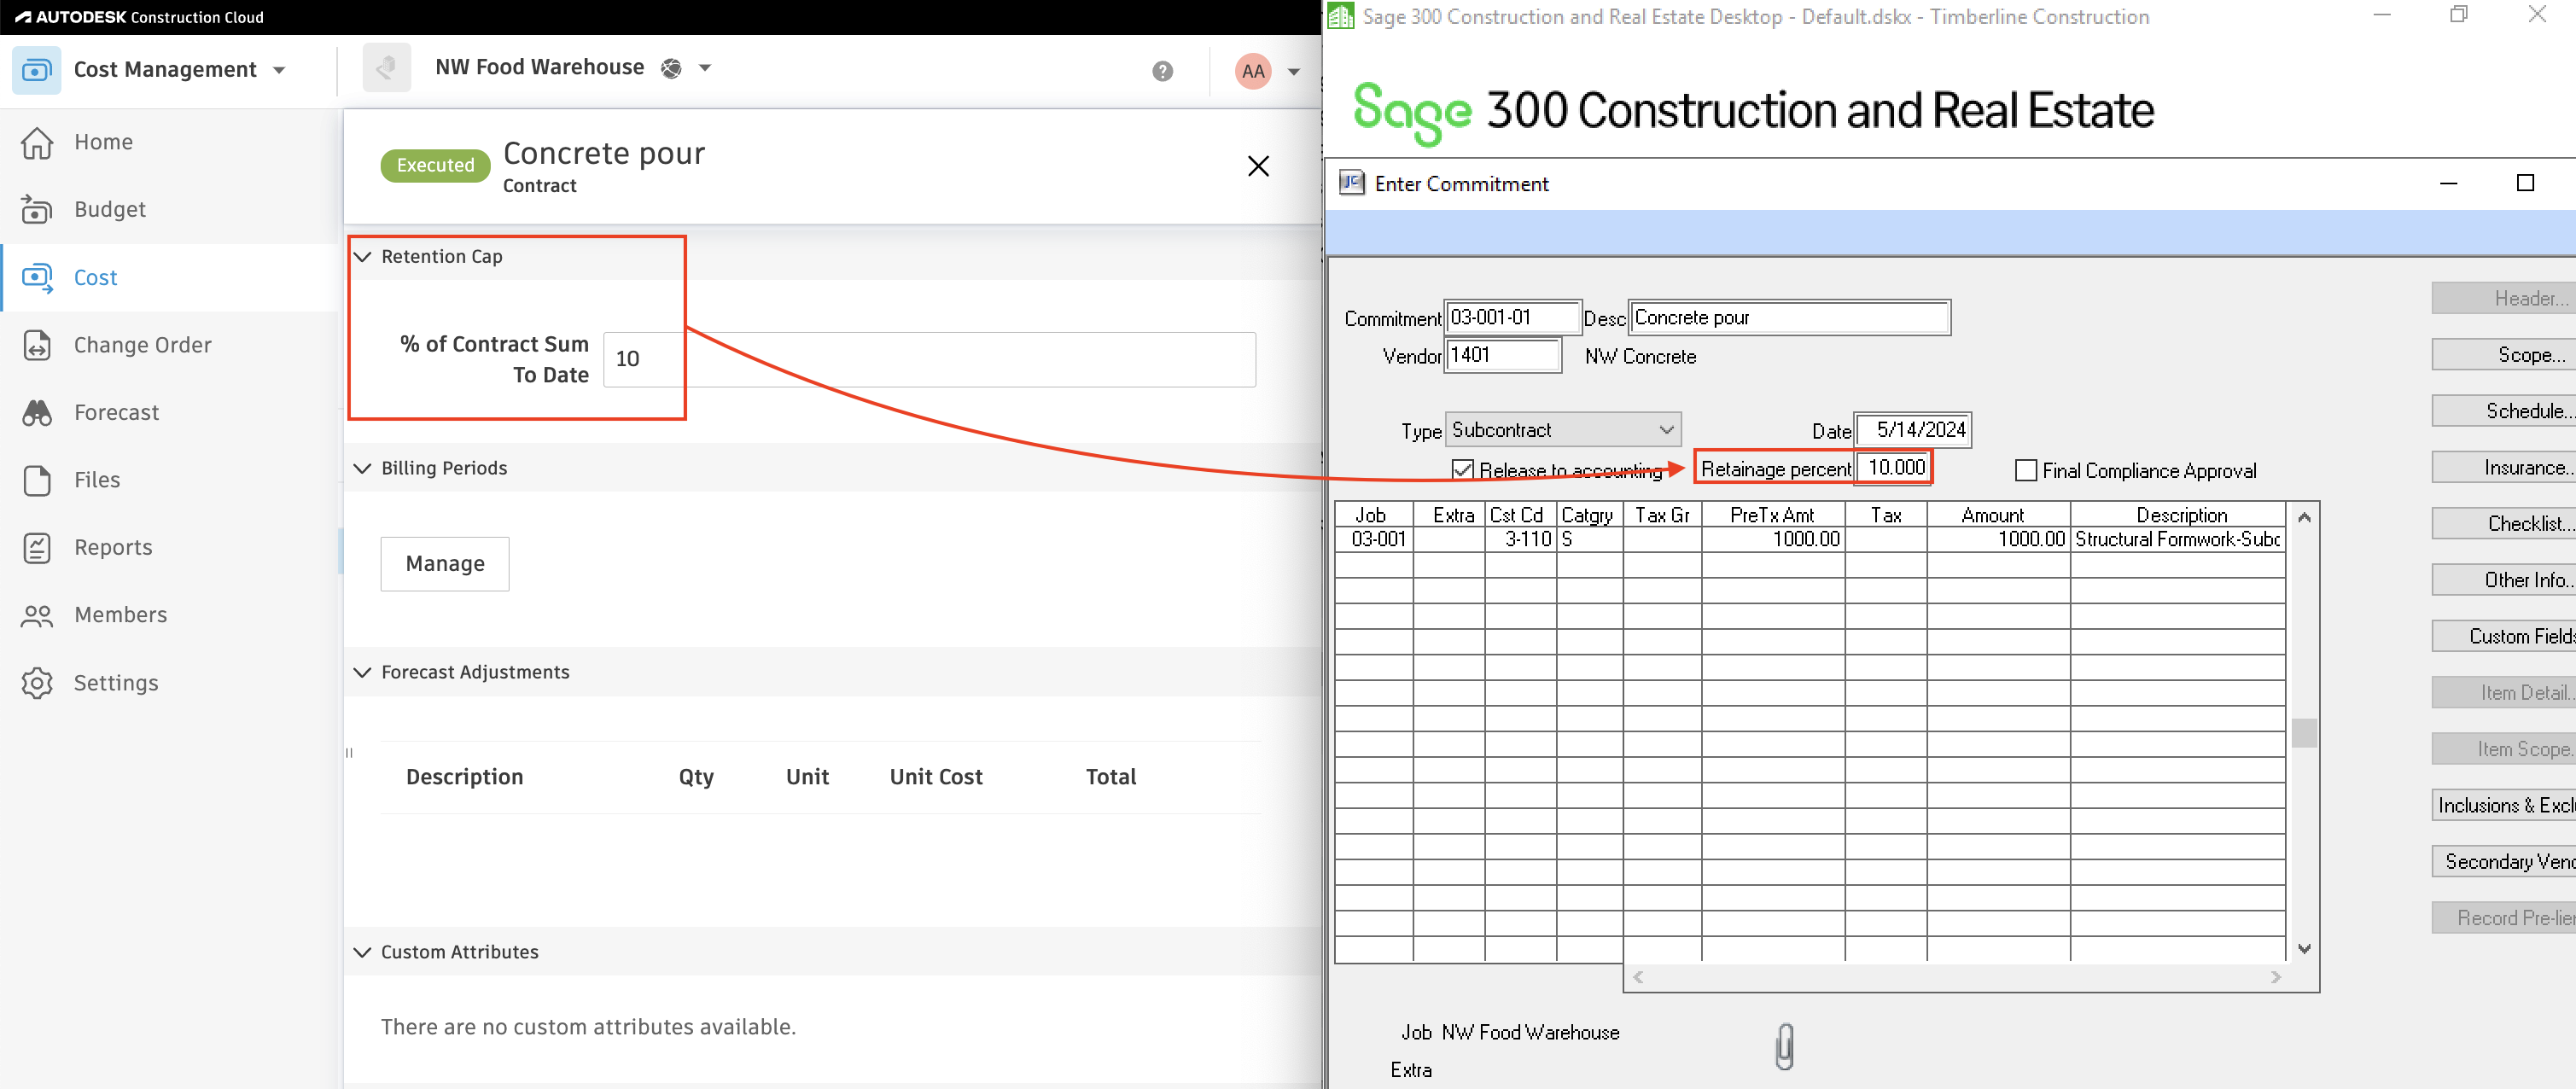Open the user account dropdown arrow
This screenshot has width=2576, height=1089.
tap(1293, 71)
